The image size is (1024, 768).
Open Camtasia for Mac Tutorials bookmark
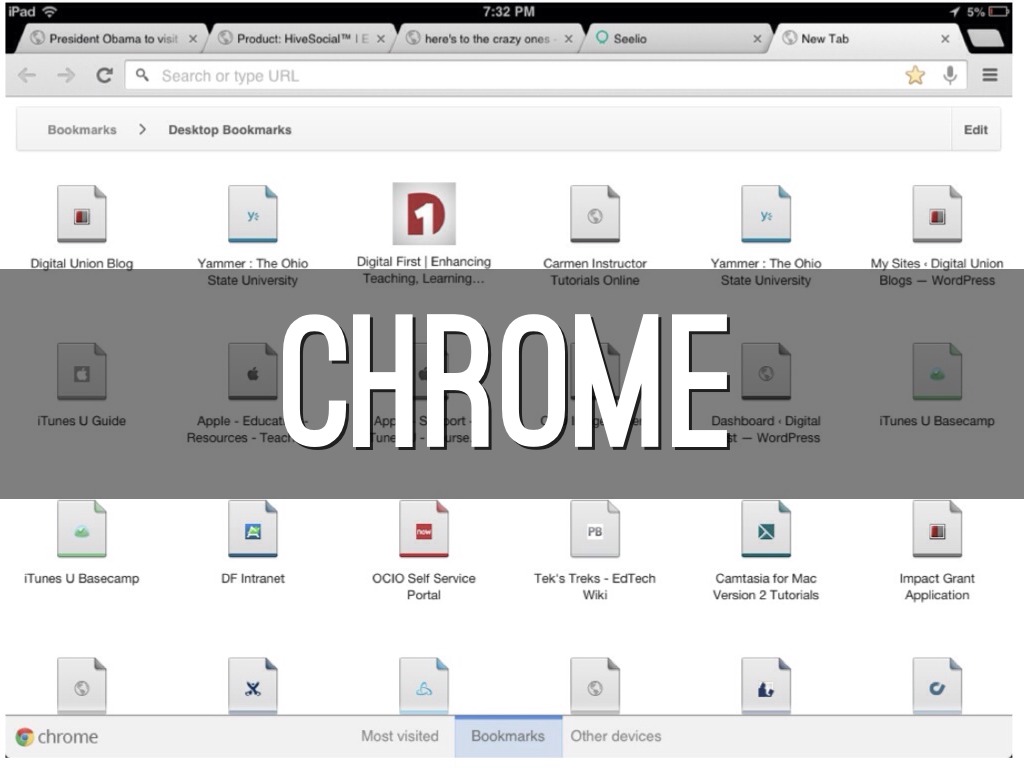click(766, 531)
